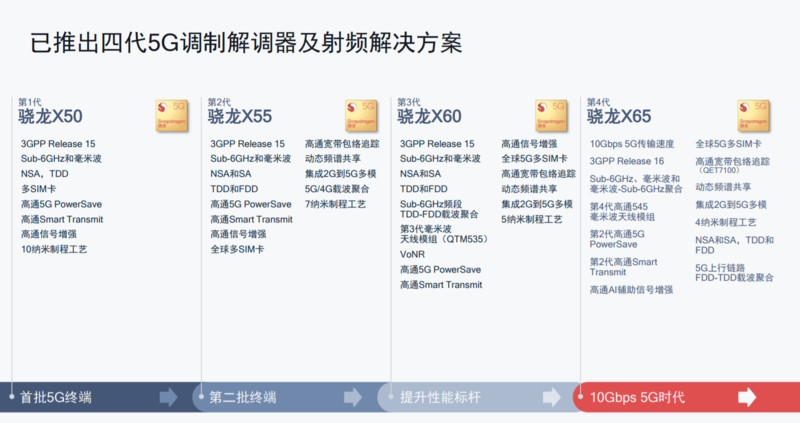Select the timeline dot before 提升性能标杆
The height and width of the screenshot is (423, 800).
(391, 396)
